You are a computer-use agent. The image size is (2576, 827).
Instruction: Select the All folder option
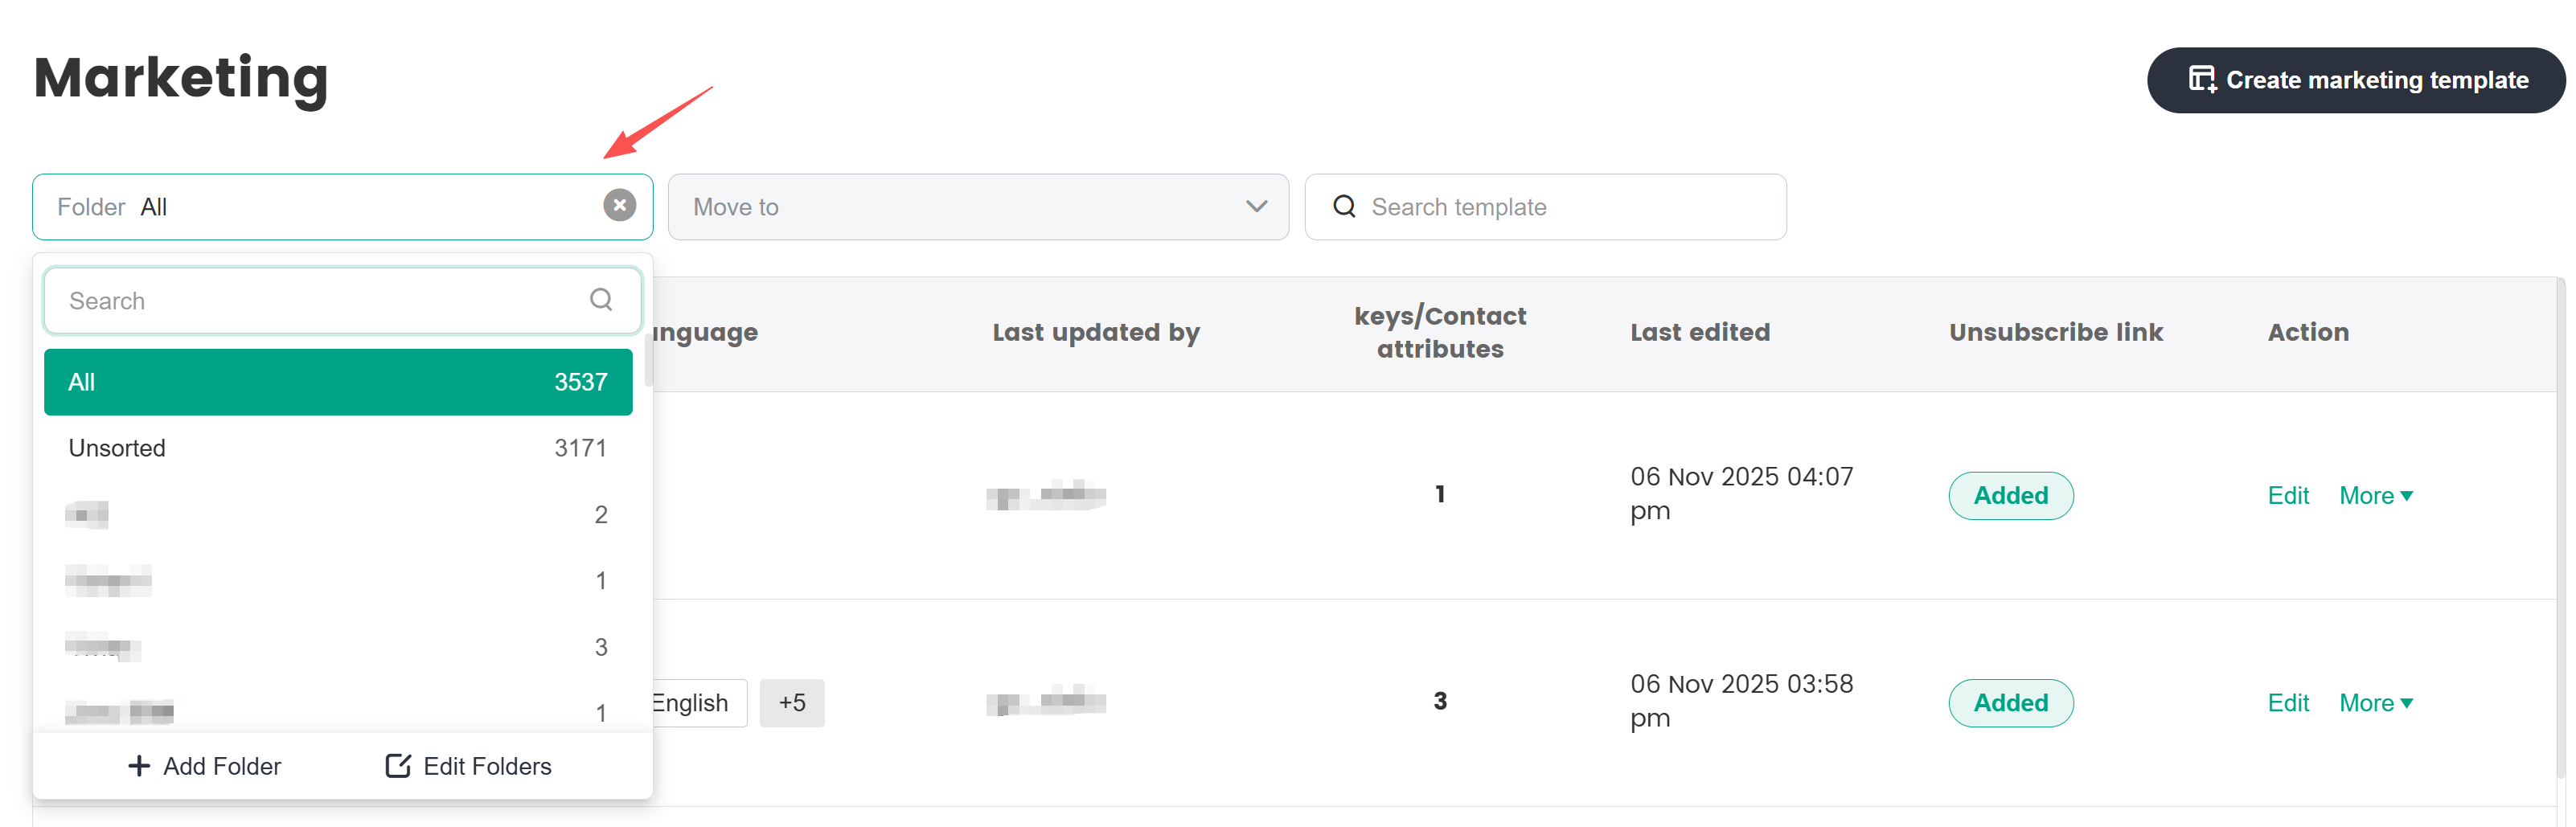[338, 382]
